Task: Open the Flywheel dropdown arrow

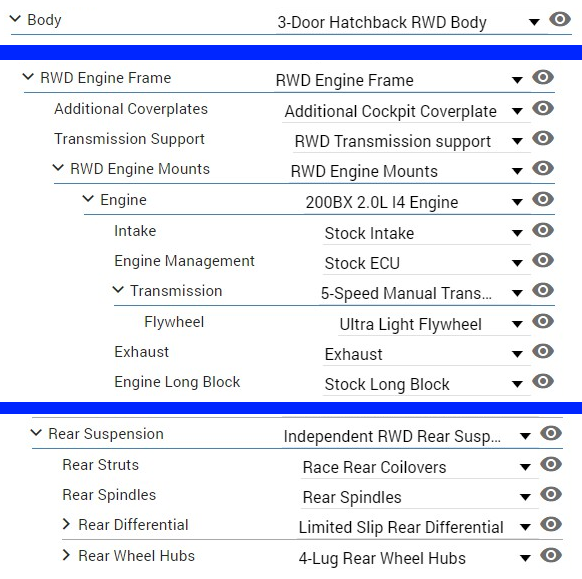Action: click(517, 324)
